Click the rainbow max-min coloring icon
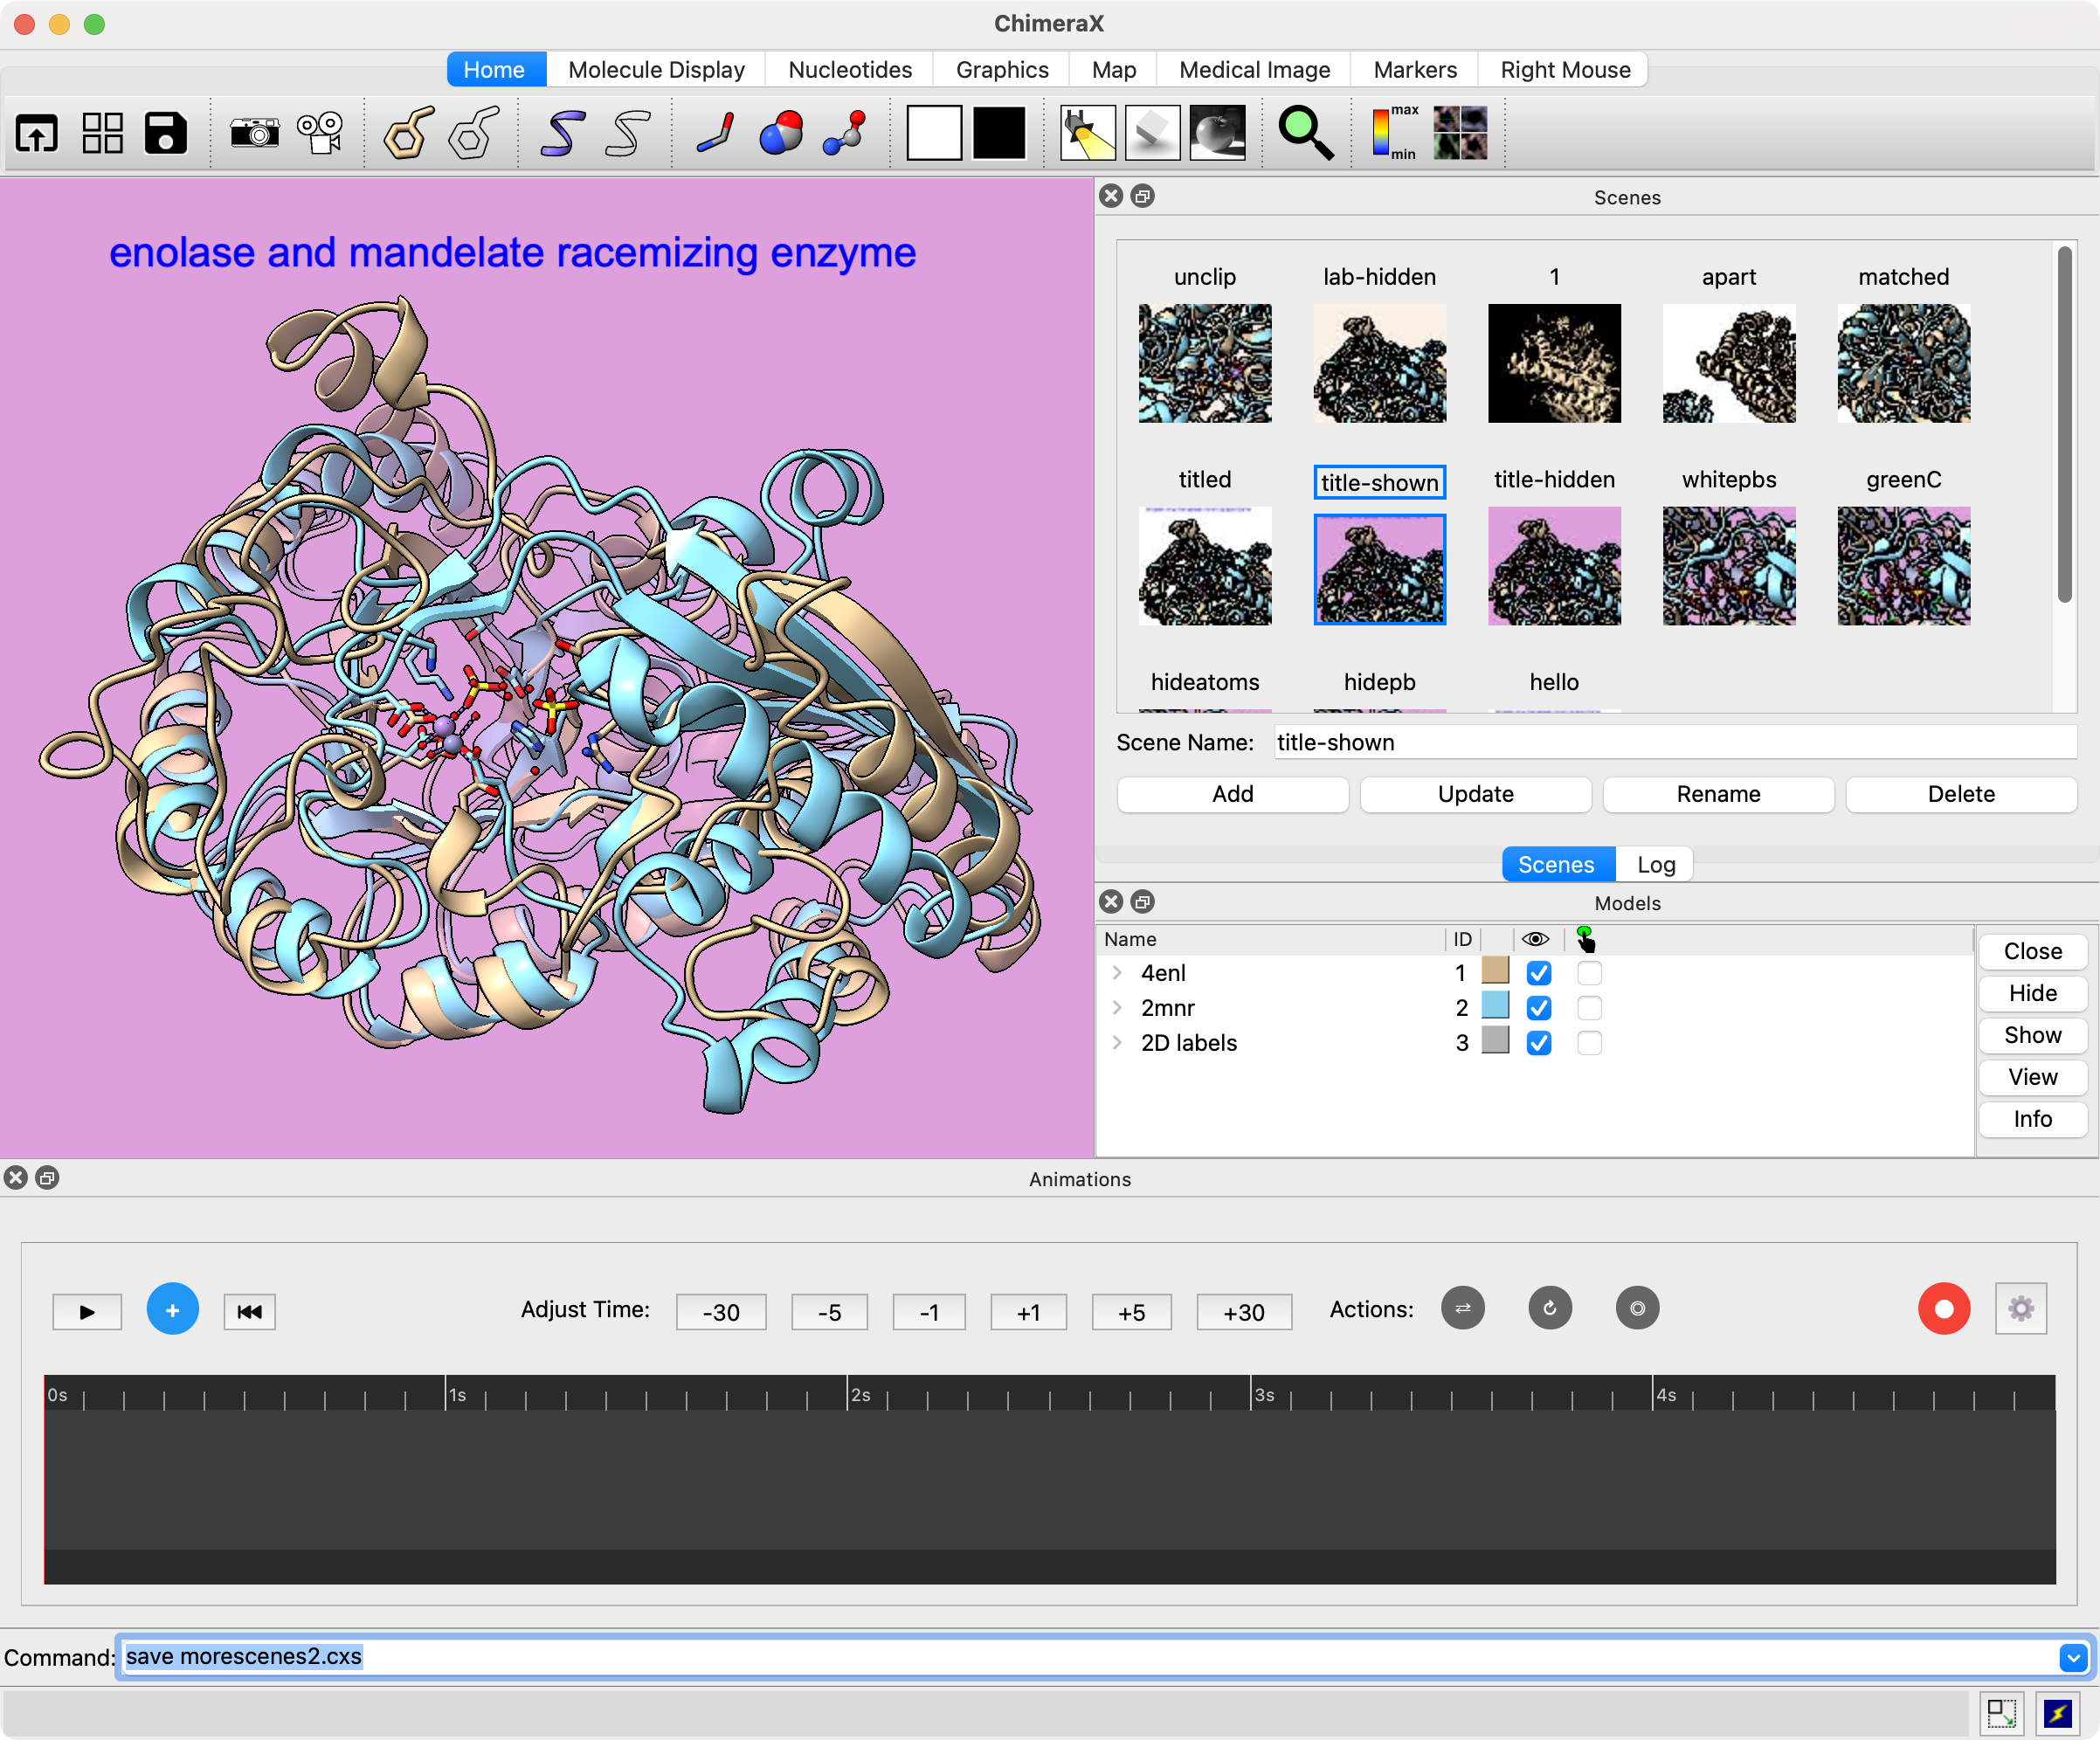 (1393, 132)
